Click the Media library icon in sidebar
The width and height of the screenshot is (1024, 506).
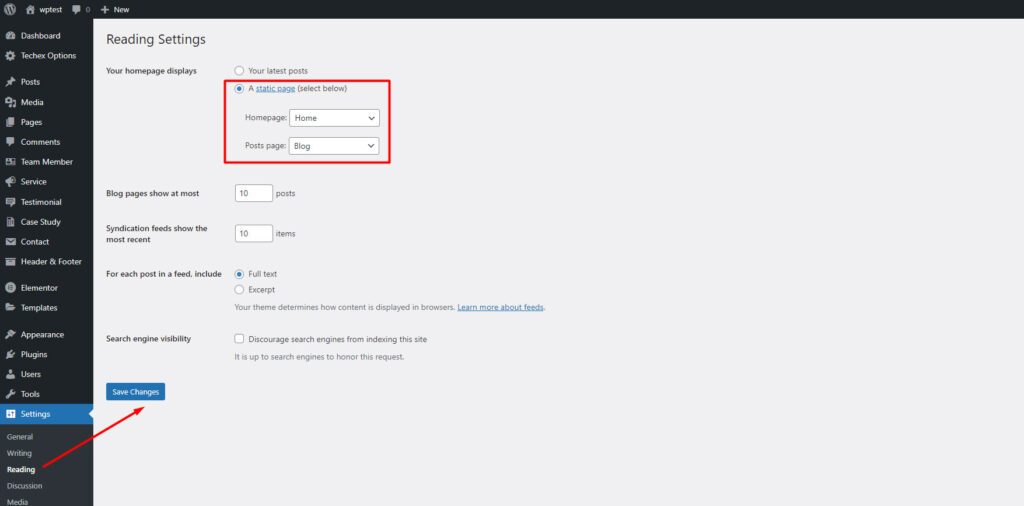(x=10, y=102)
